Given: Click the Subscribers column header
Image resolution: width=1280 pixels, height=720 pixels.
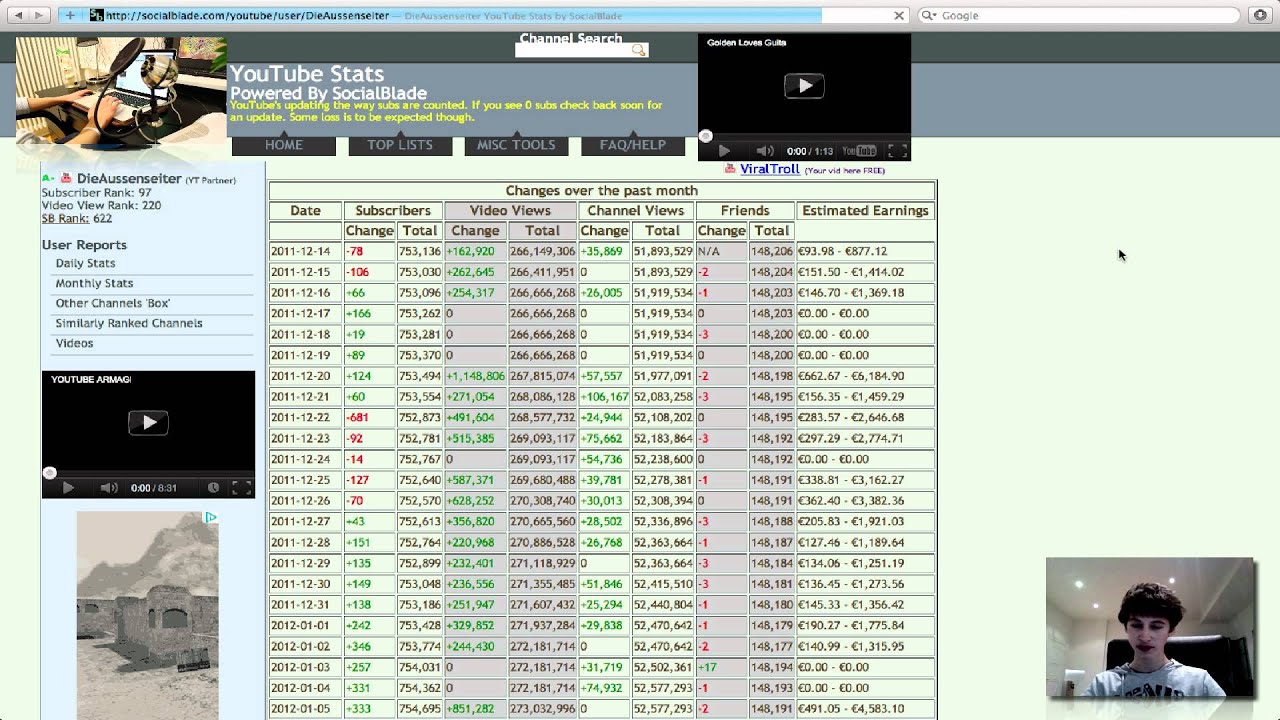Looking at the screenshot, I should pos(393,210).
